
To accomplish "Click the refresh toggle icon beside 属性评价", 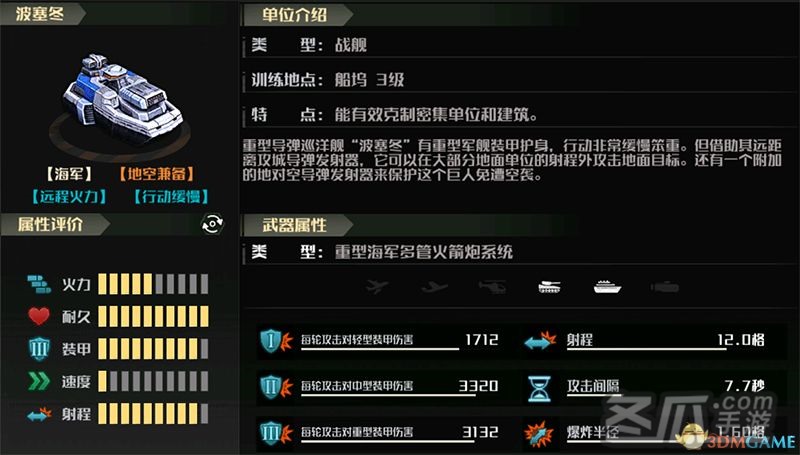I will 212,224.
